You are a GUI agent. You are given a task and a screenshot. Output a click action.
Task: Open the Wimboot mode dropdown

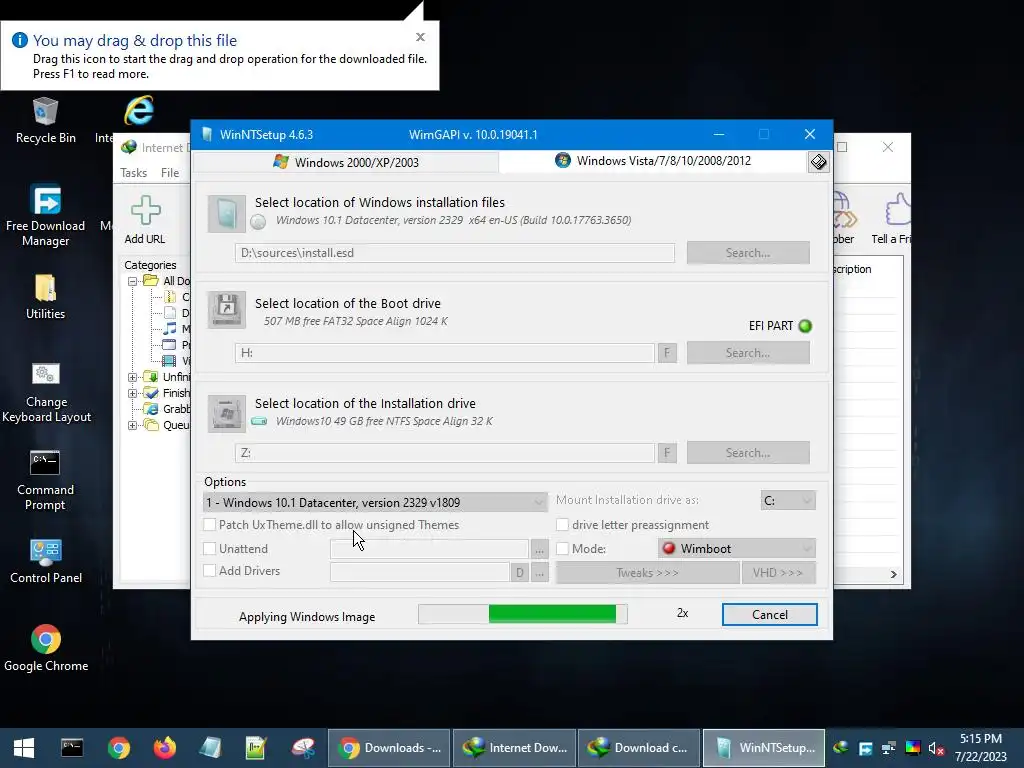point(737,549)
